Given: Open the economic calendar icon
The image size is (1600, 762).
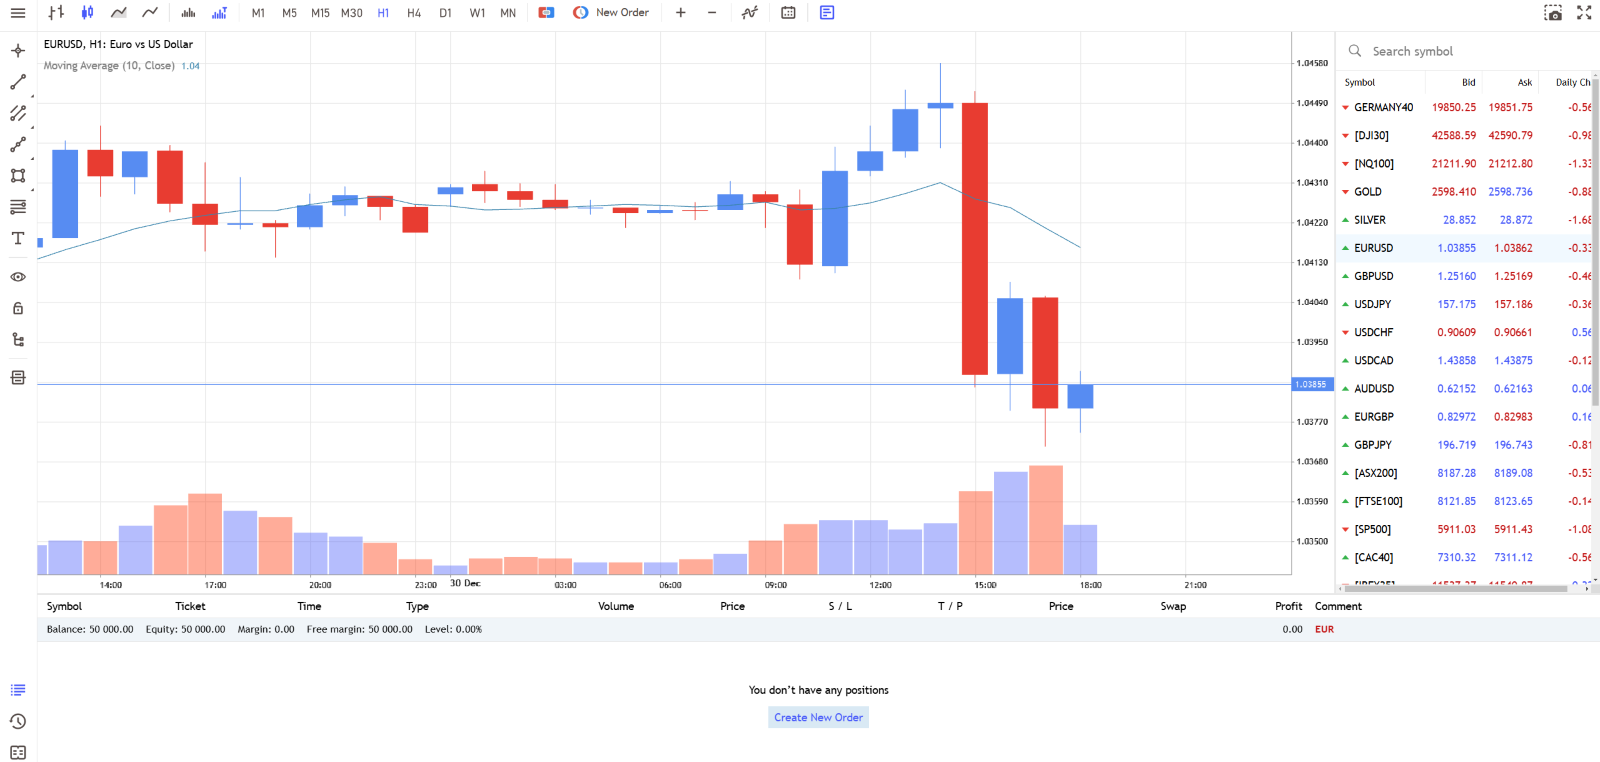Looking at the screenshot, I should pyautogui.click(x=788, y=13).
